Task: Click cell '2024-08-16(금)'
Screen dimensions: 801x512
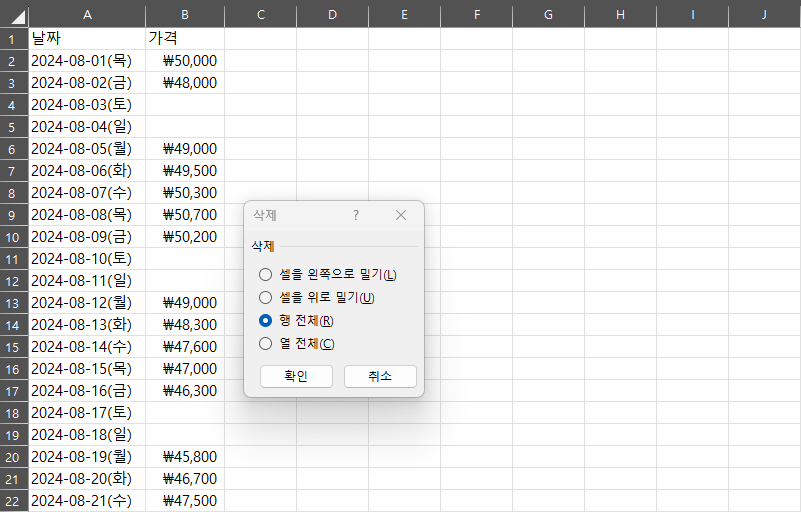Action: coord(87,390)
